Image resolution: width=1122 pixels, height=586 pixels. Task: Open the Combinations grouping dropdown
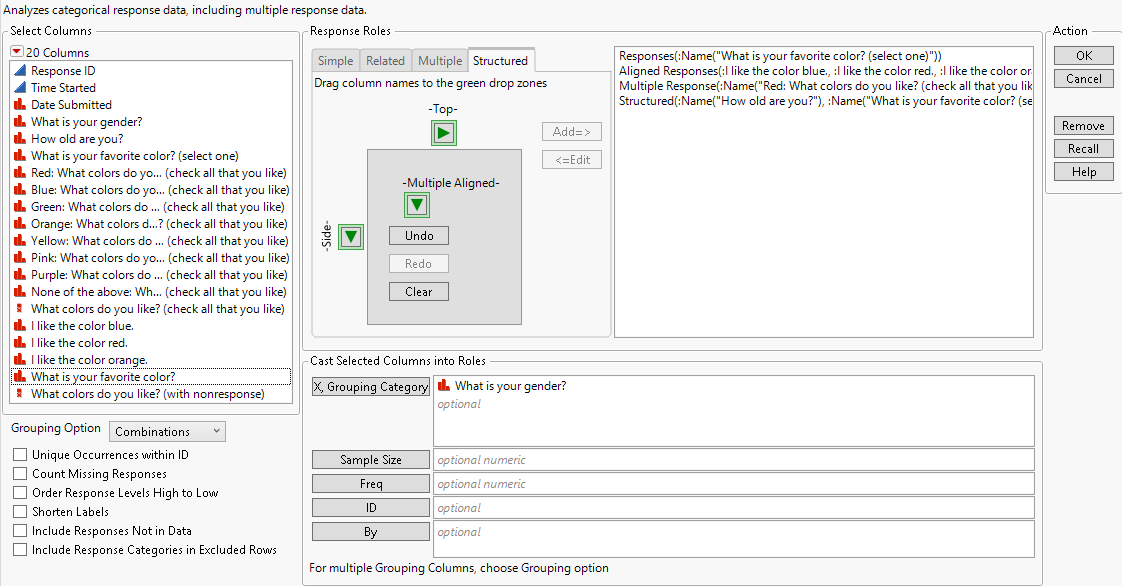[167, 430]
